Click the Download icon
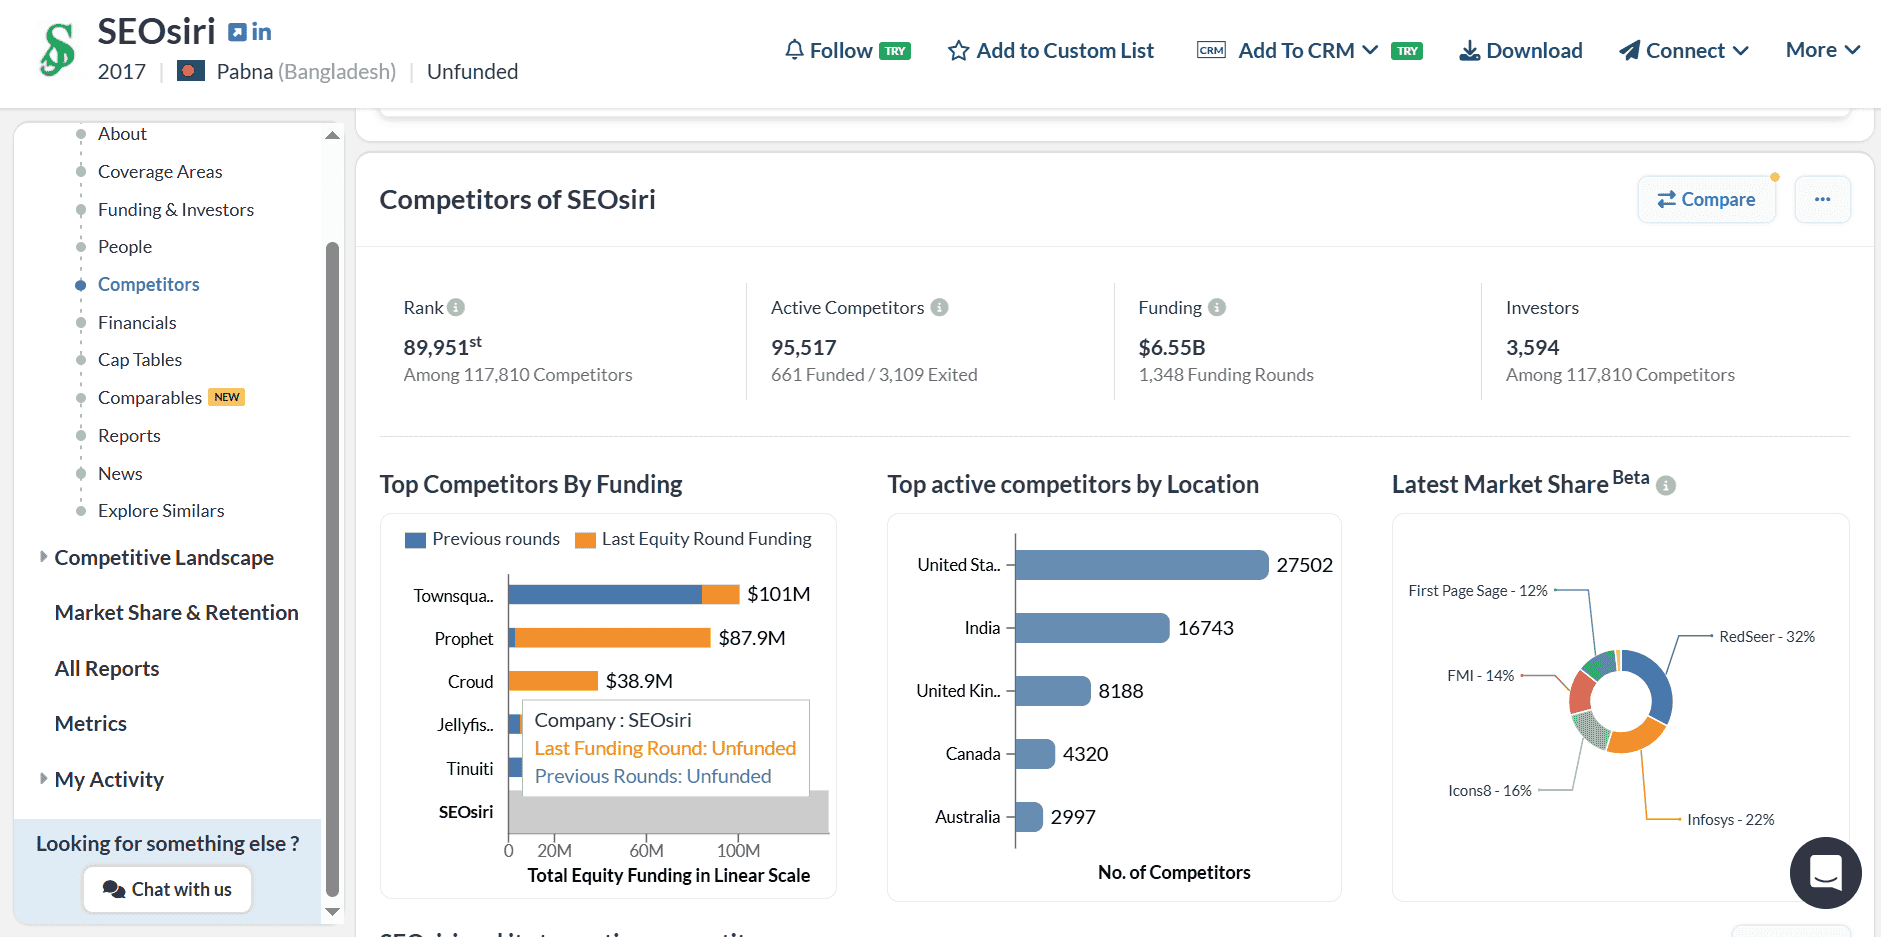Screen dimensions: 1881x937 click(x=1469, y=50)
